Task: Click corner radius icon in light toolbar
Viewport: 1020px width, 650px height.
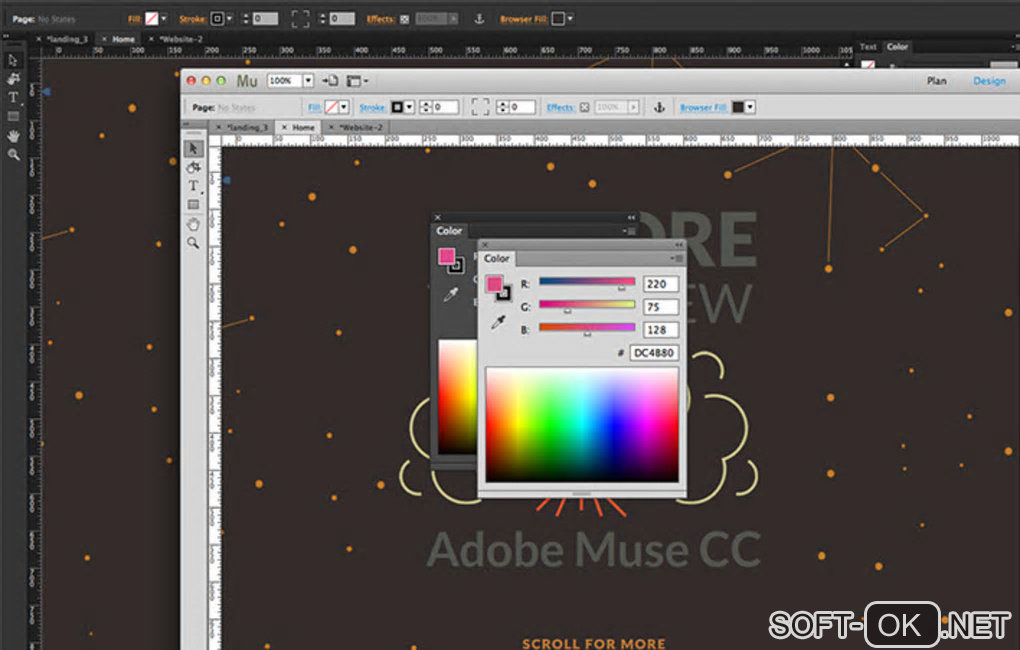Action: [480, 107]
